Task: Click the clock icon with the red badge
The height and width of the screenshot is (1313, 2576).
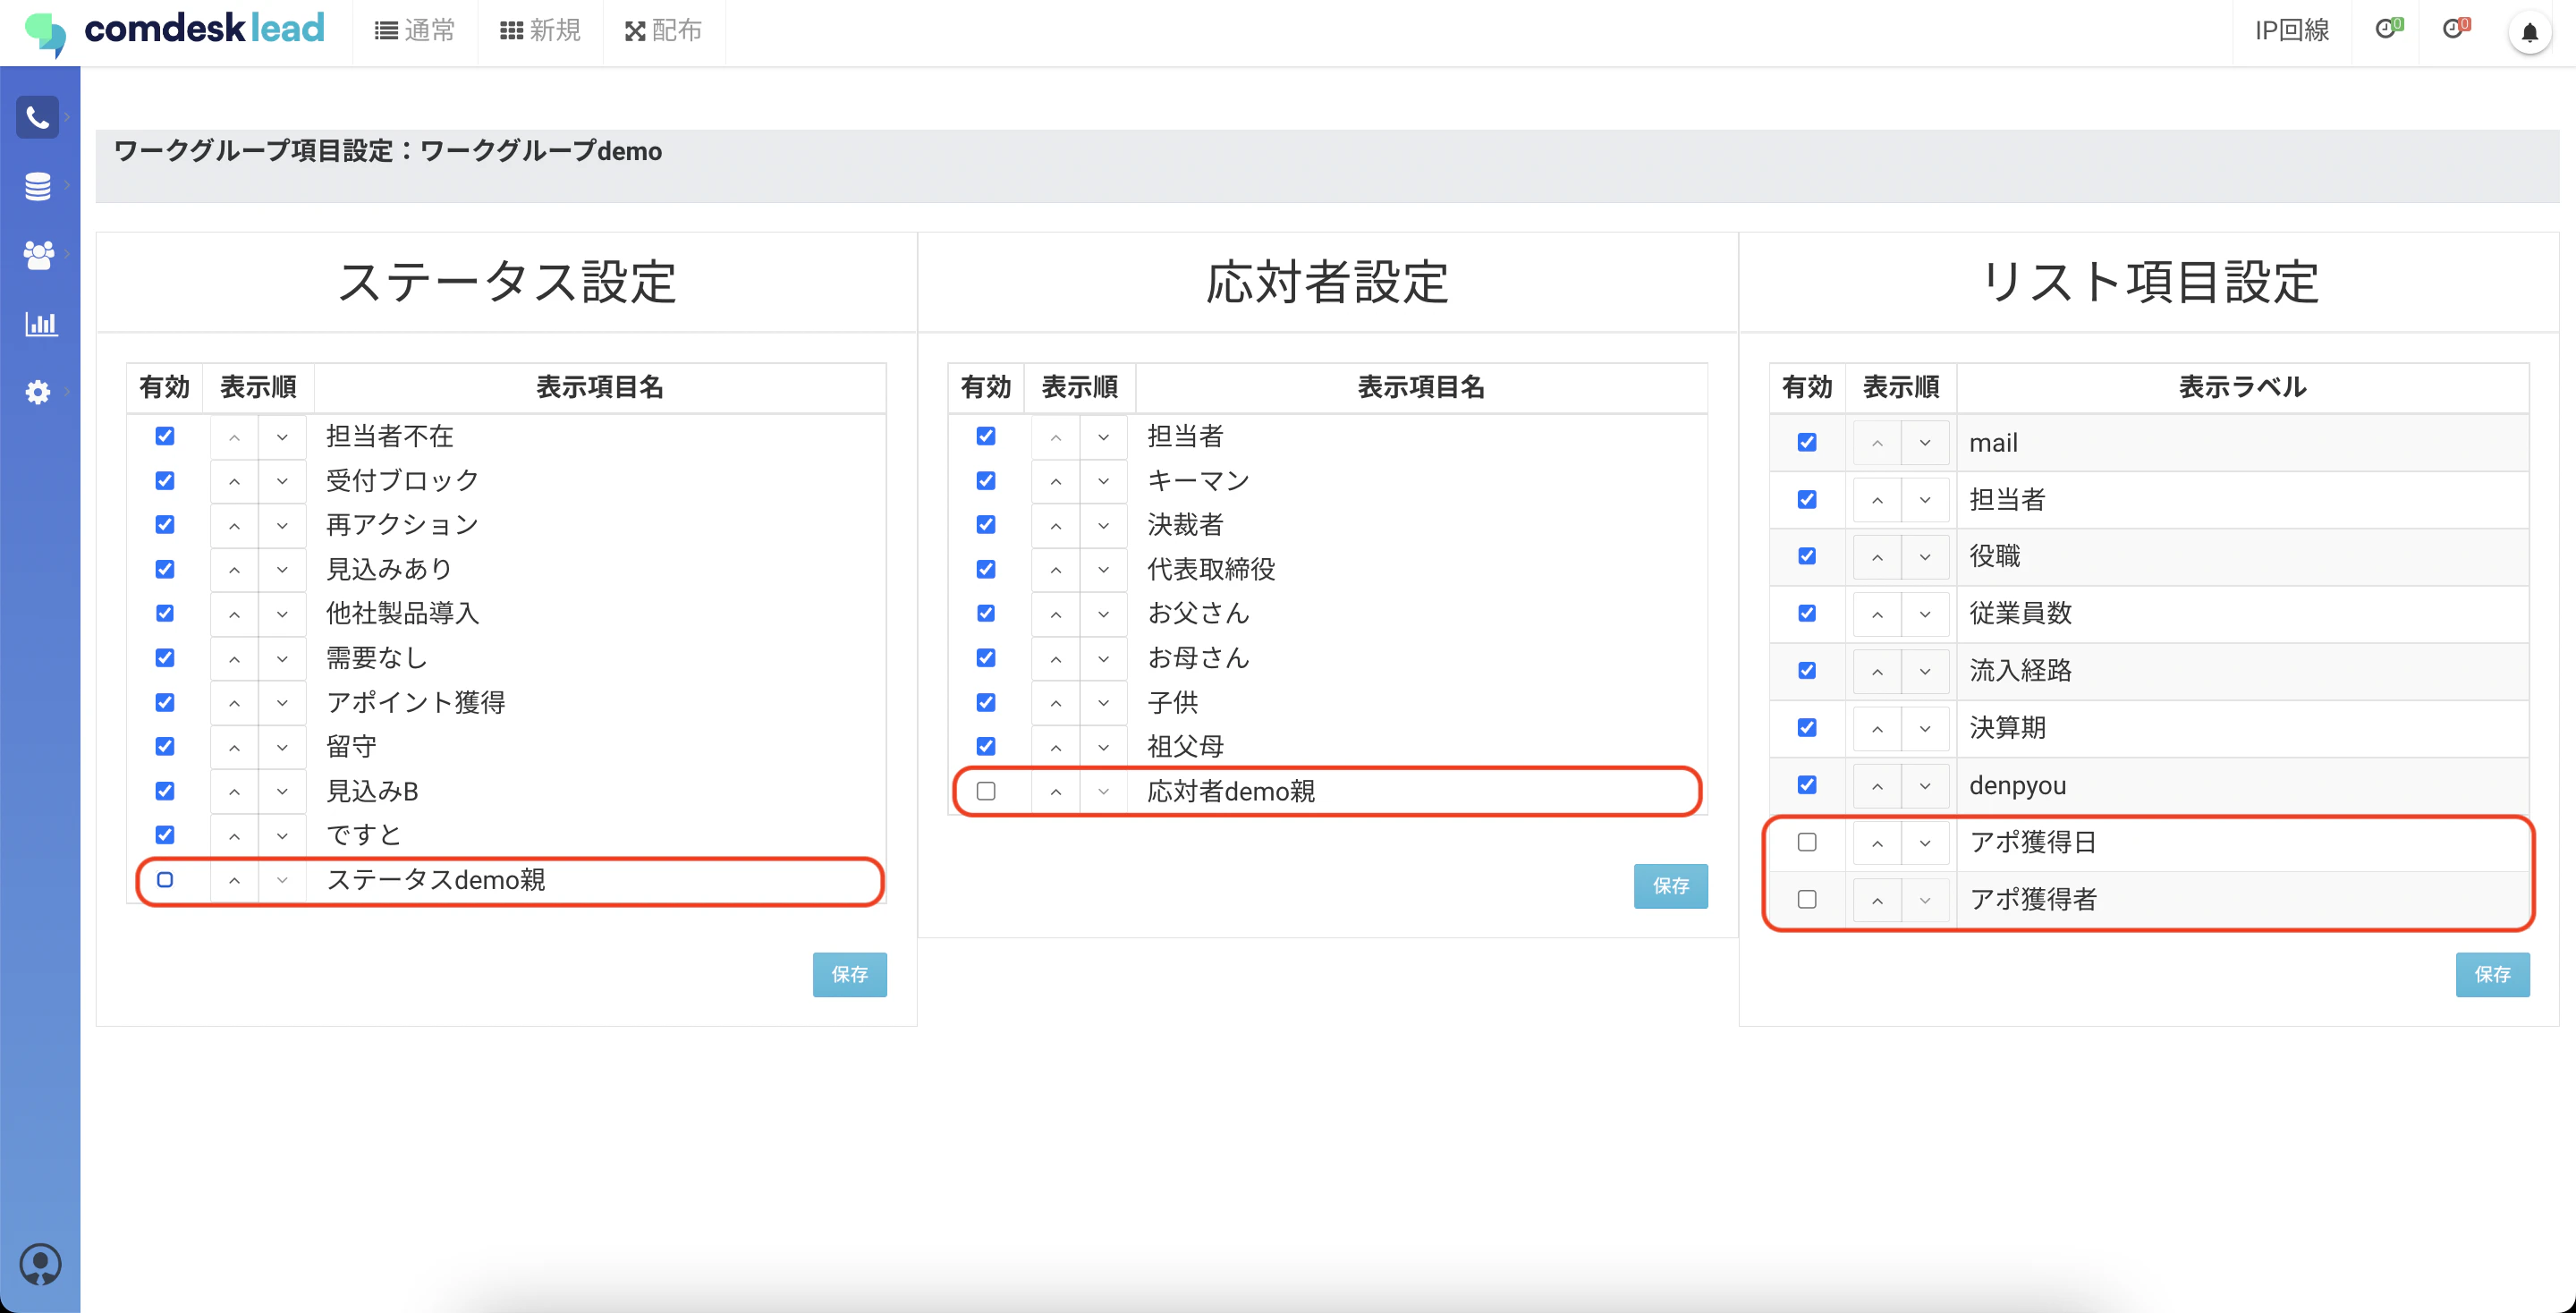Action: (2456, 29)
